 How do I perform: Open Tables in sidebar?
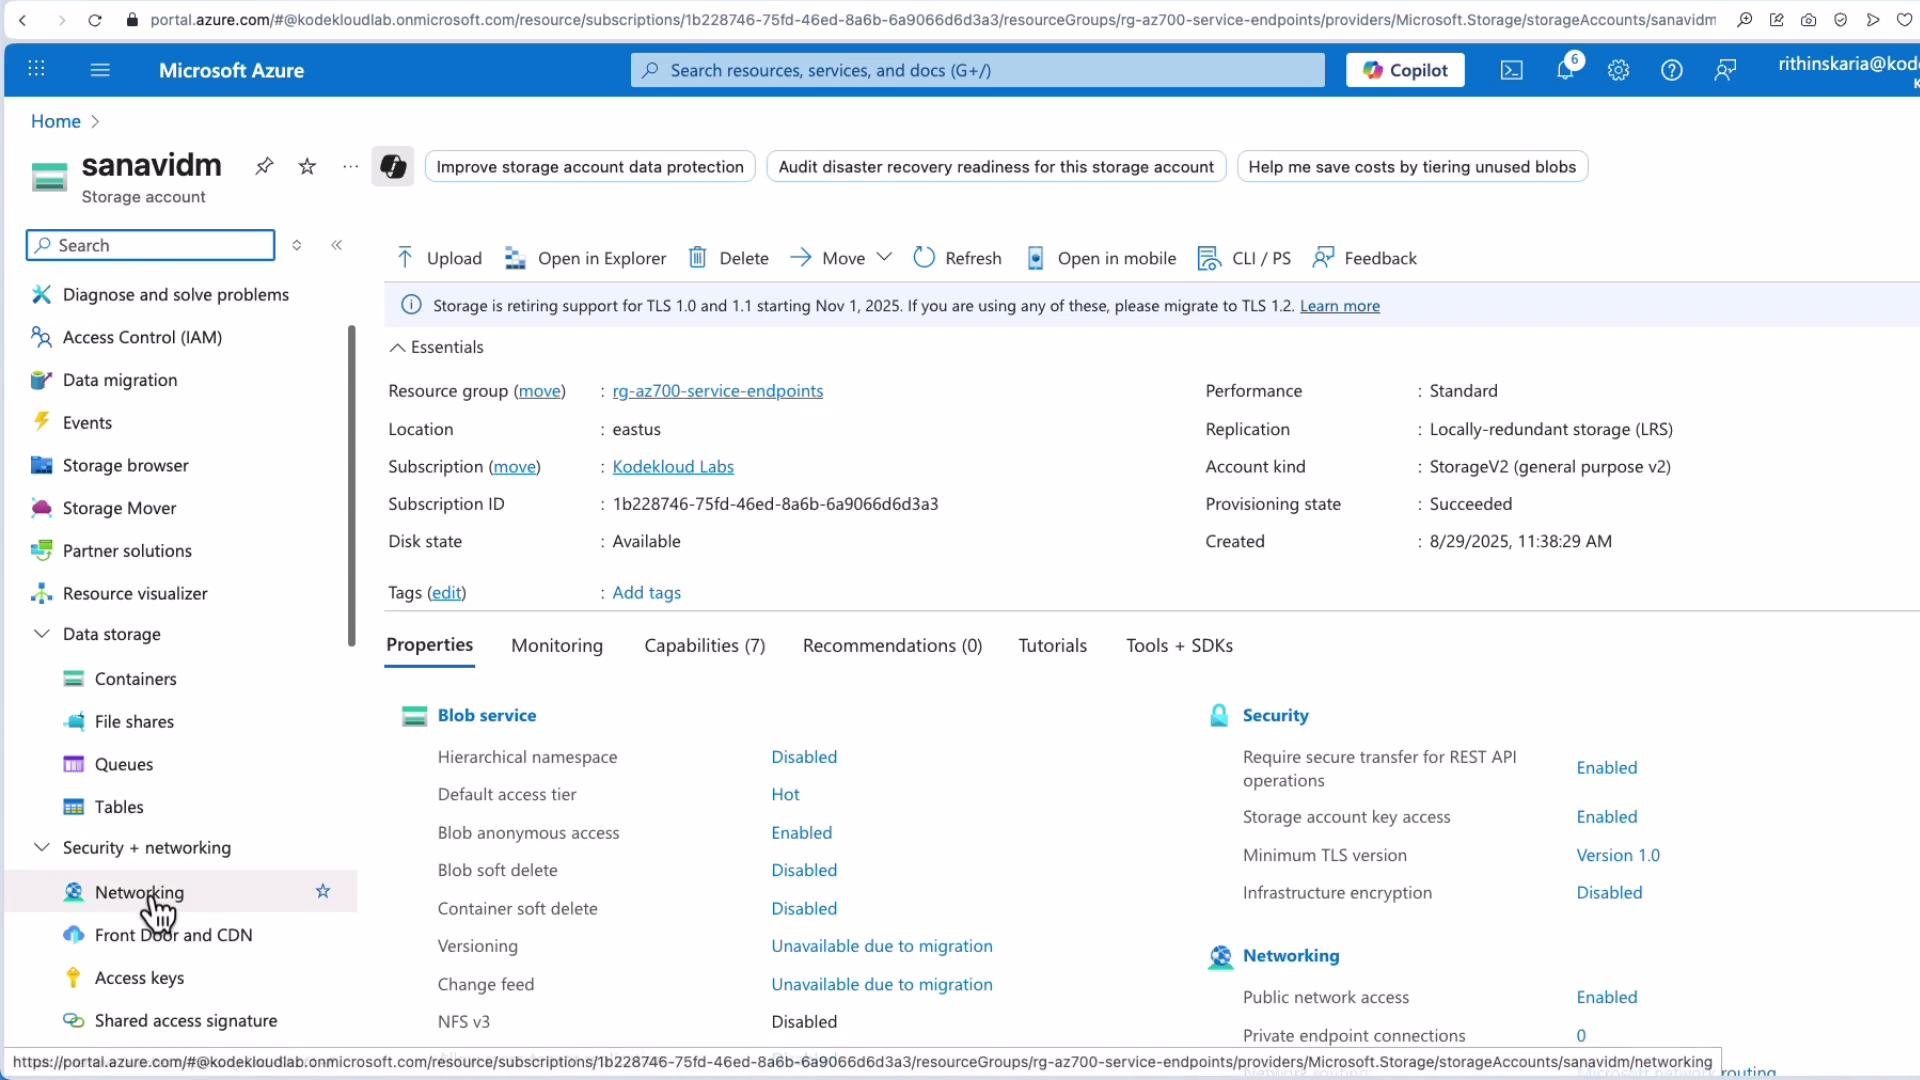(x=119, y=807)
